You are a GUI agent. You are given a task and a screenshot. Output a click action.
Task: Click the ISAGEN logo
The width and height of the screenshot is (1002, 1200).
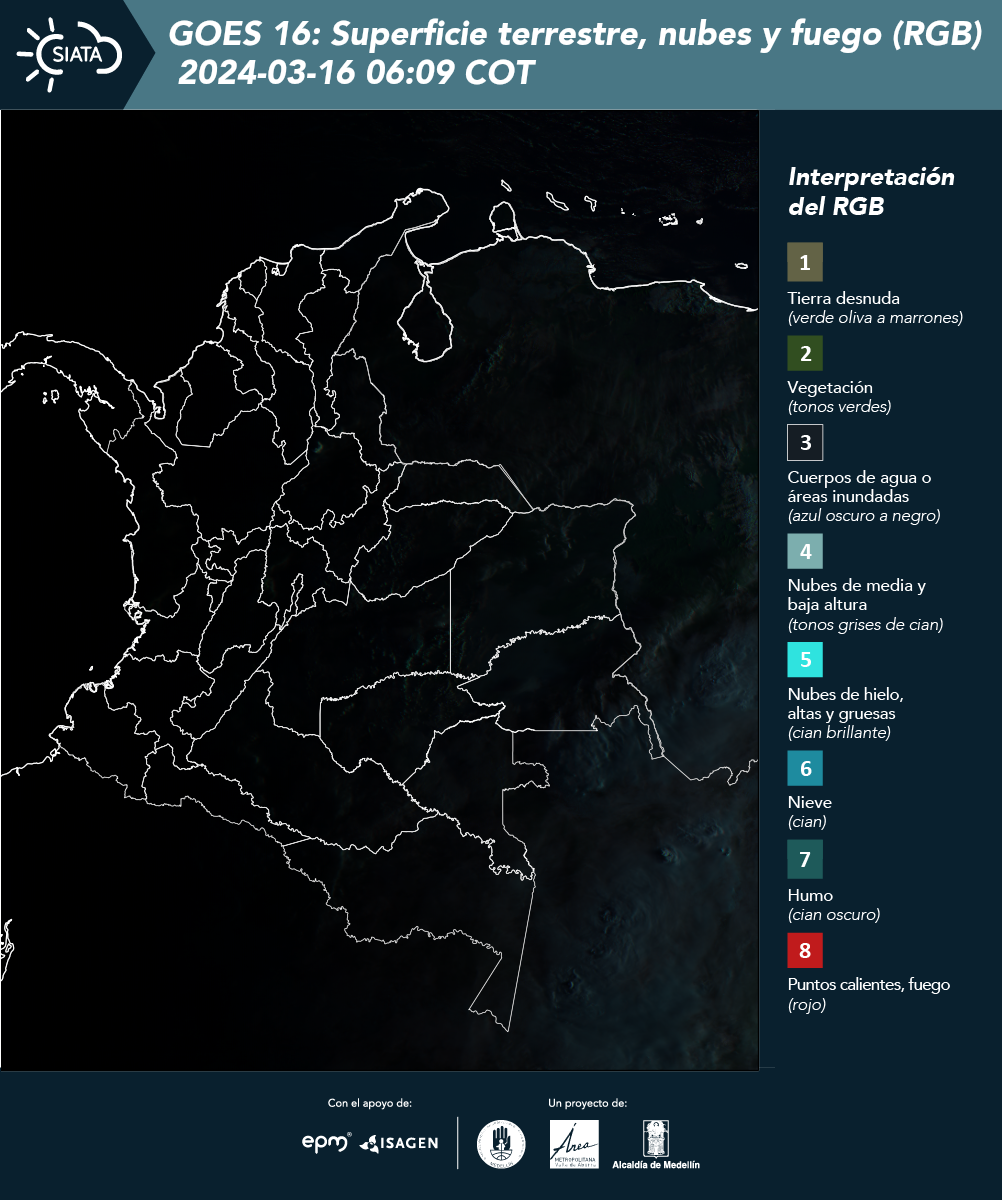[398, 1143]
